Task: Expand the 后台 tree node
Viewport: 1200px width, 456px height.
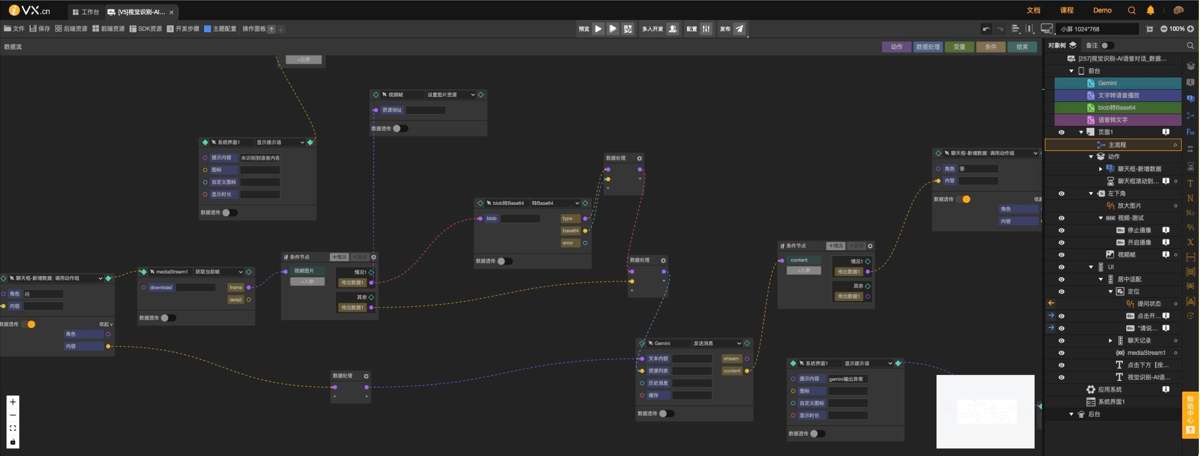Action: tap(1071, 414)
